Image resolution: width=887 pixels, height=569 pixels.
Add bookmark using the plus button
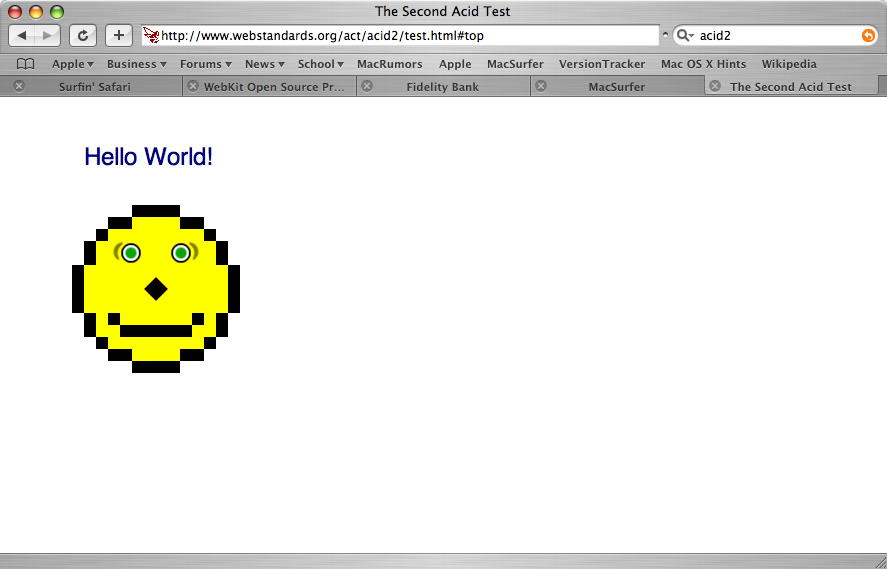click(119, 36)
